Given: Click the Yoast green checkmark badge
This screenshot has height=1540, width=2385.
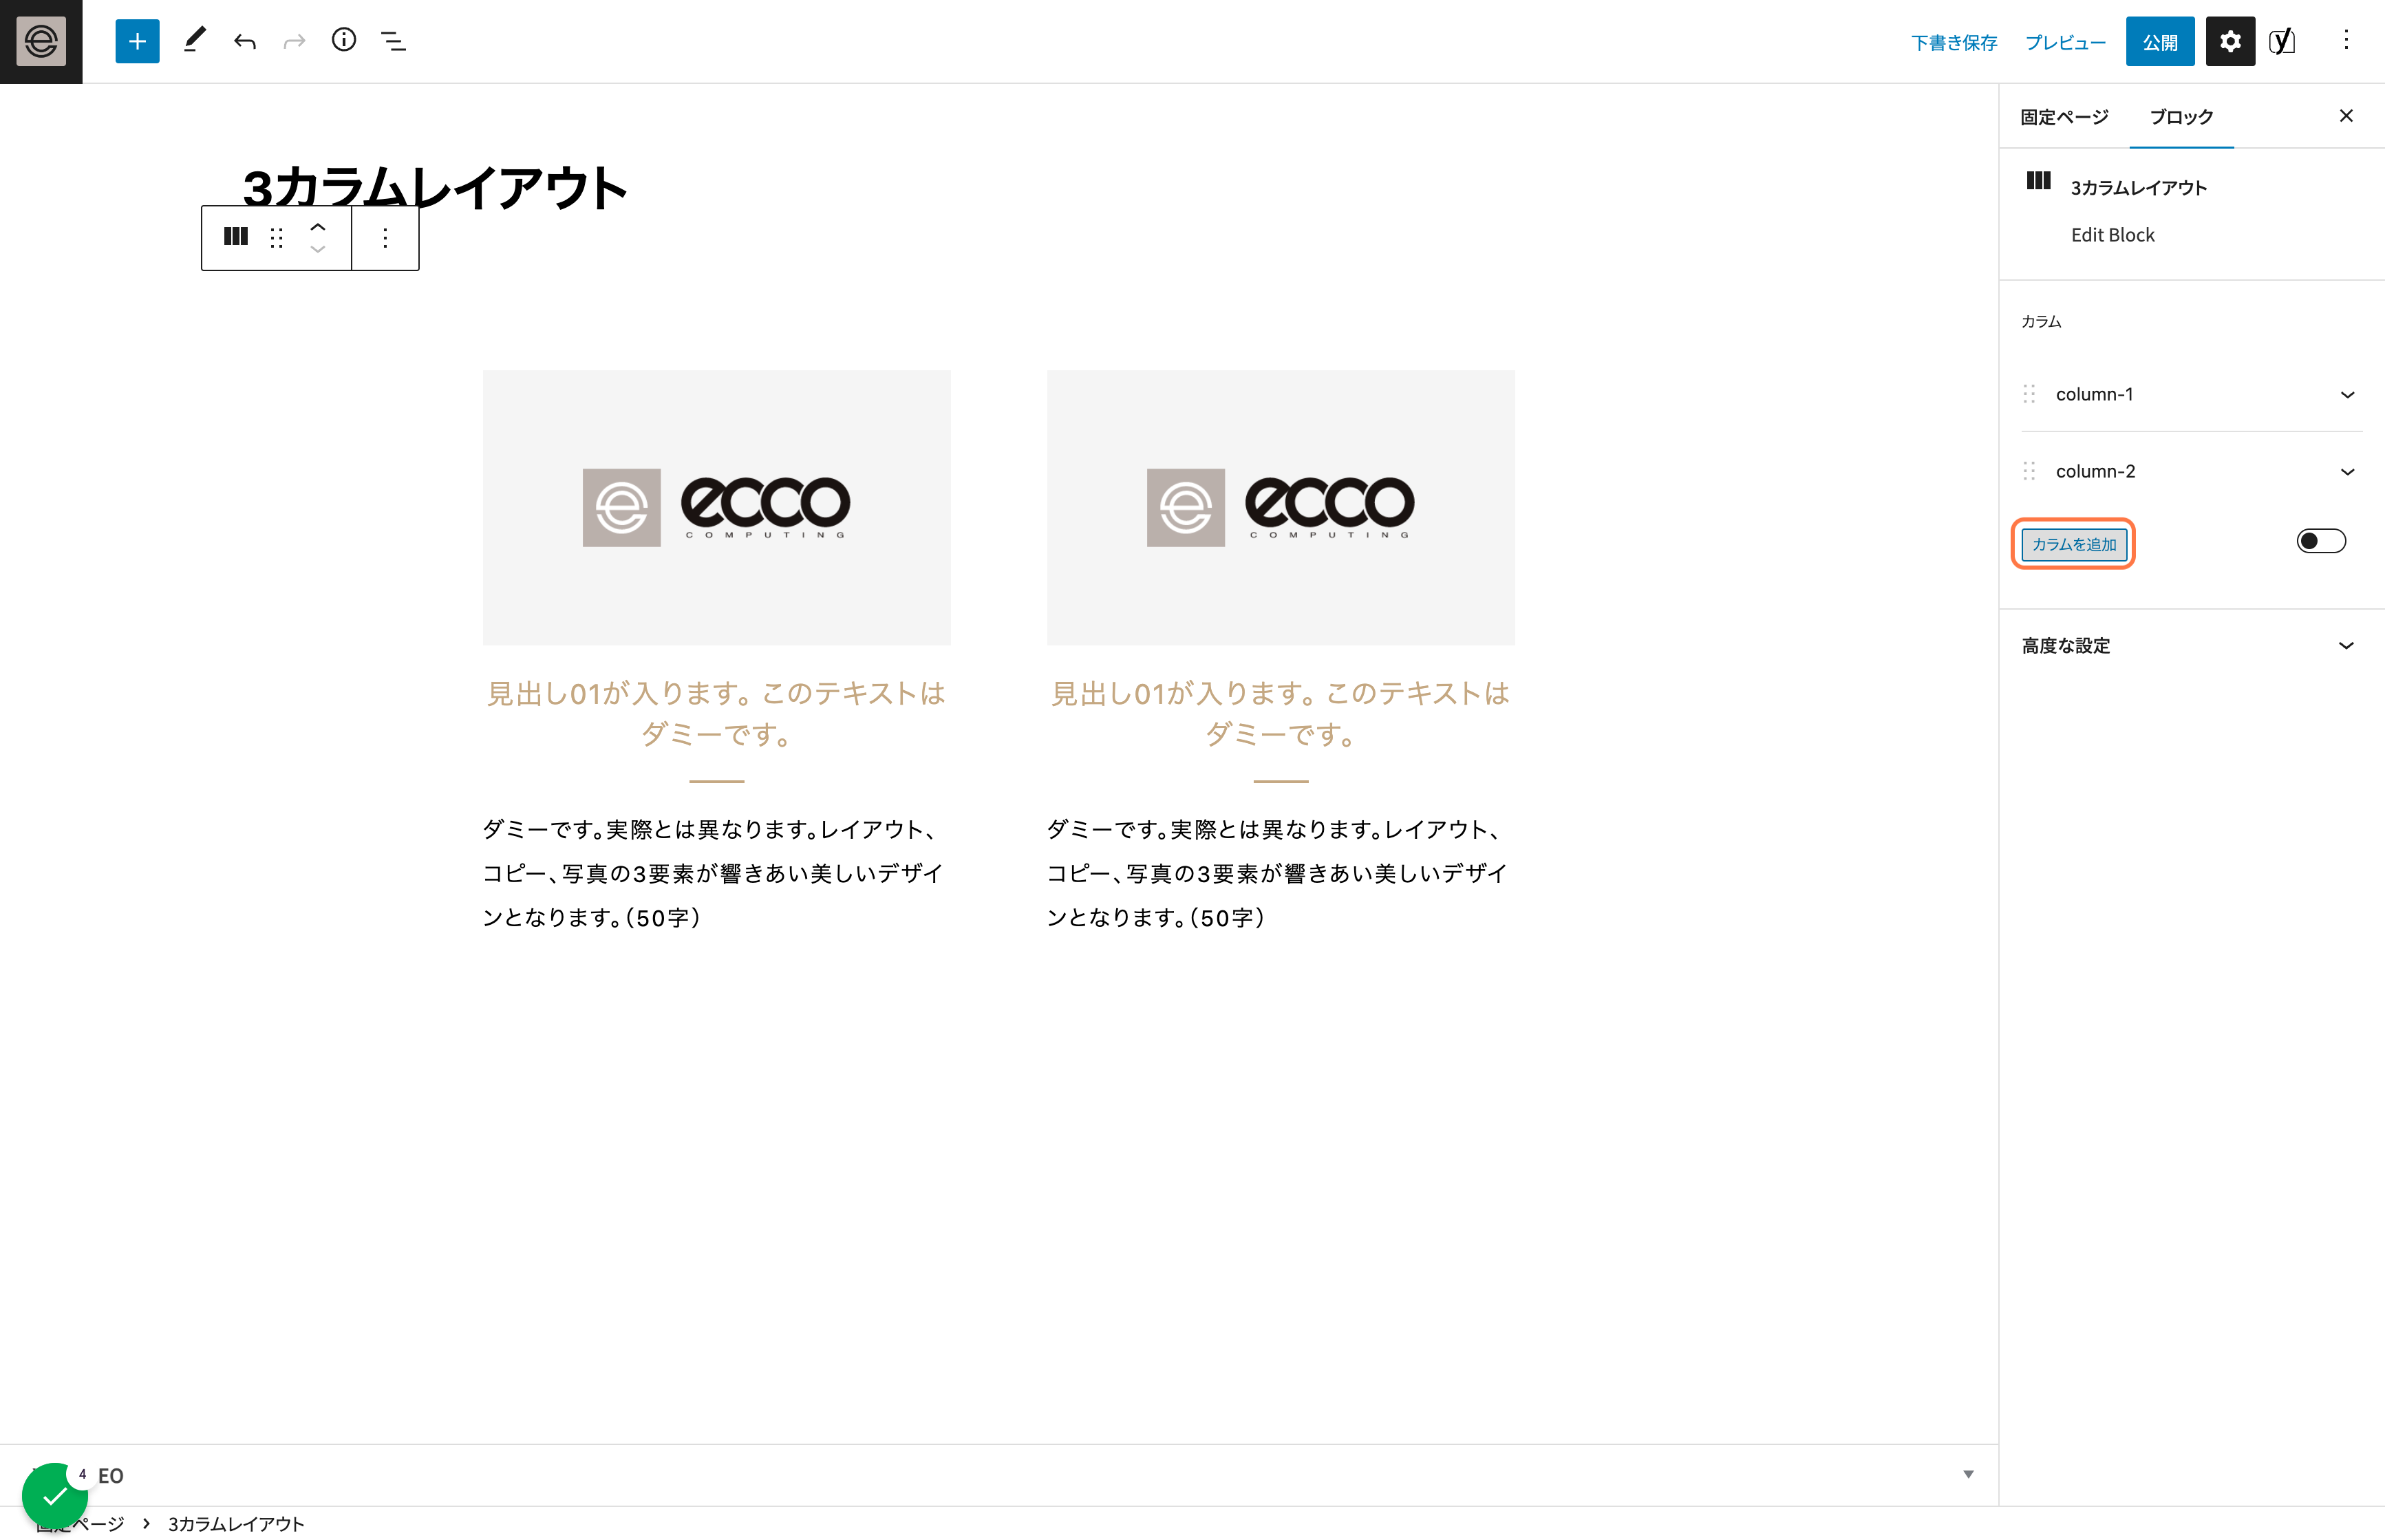Looking at the screenshot, I should click(55, 1495).
